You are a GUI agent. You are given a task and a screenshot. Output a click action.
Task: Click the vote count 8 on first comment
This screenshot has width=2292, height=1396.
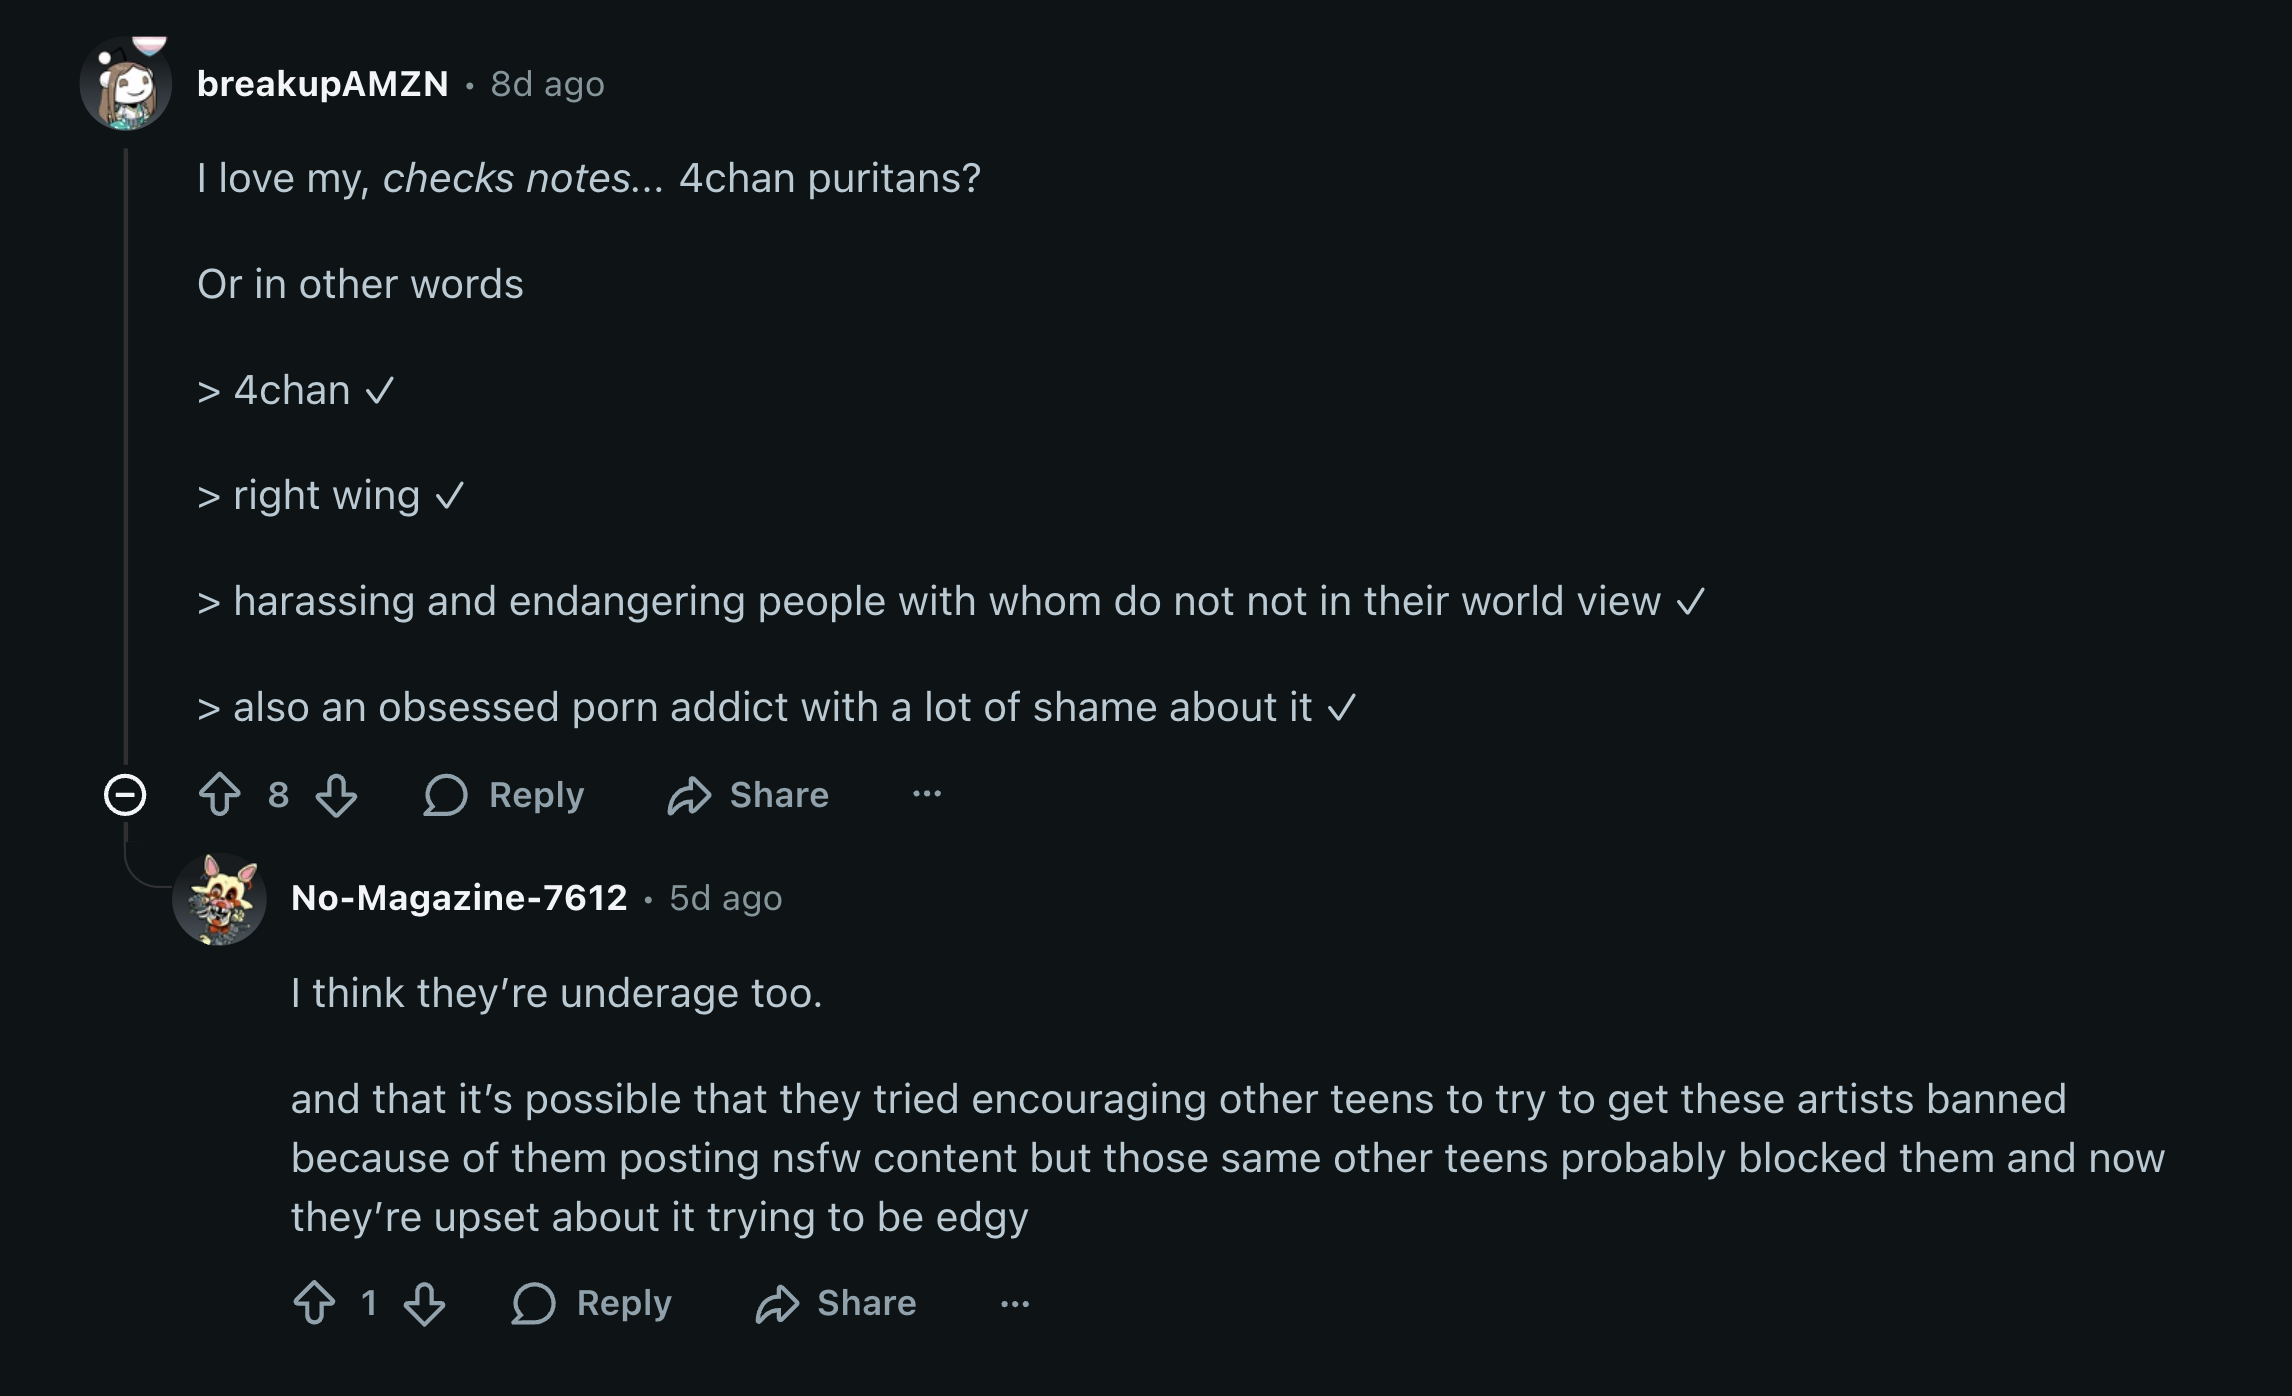click(x=278, y=795)
